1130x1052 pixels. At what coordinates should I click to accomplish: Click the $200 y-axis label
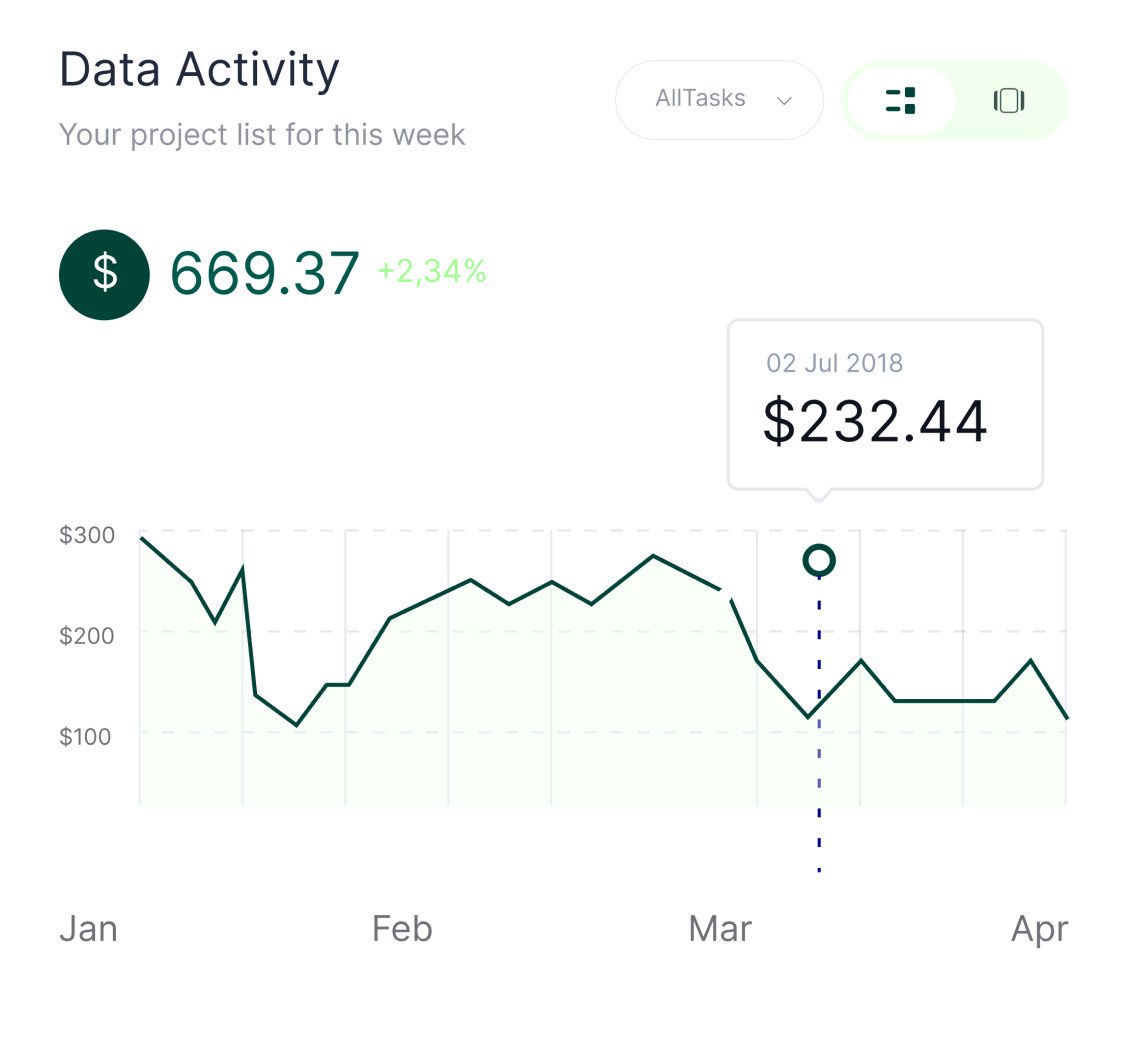click(87, 635)
